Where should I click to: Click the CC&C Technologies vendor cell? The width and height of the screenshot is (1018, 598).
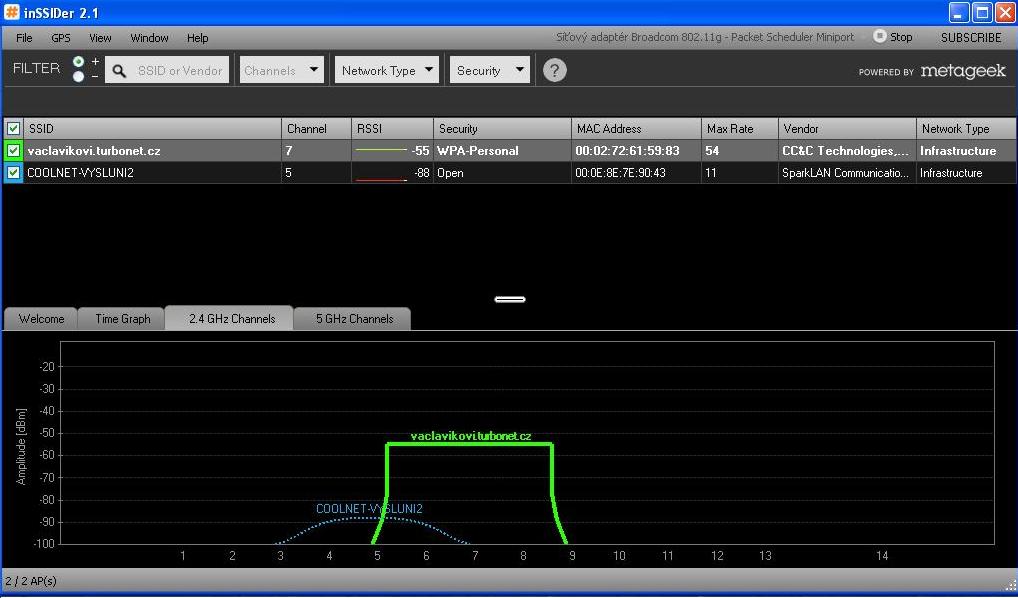pyautogui.click(x=845, y=151)
